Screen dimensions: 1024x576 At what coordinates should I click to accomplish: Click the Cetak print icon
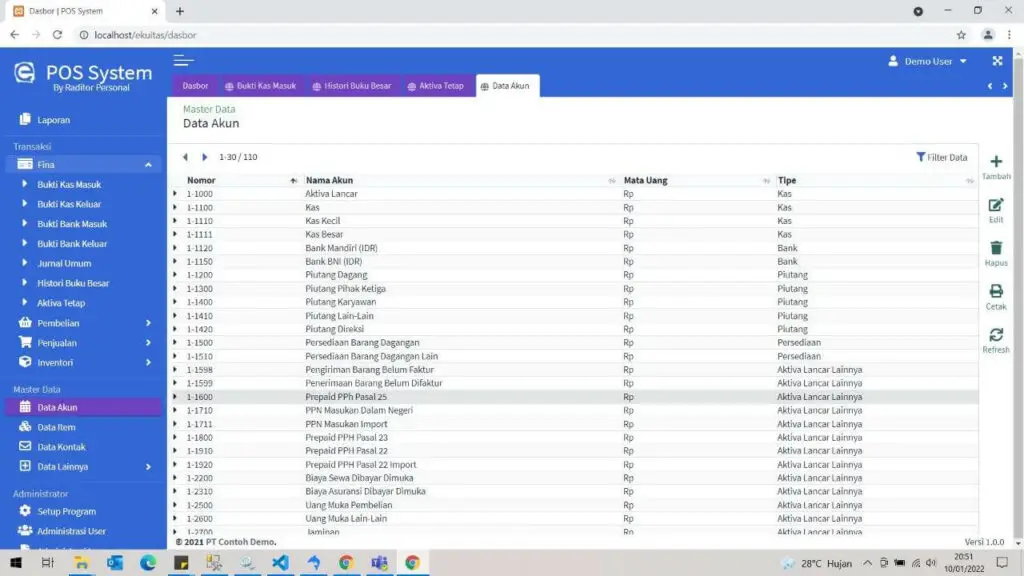pos(995,292)
